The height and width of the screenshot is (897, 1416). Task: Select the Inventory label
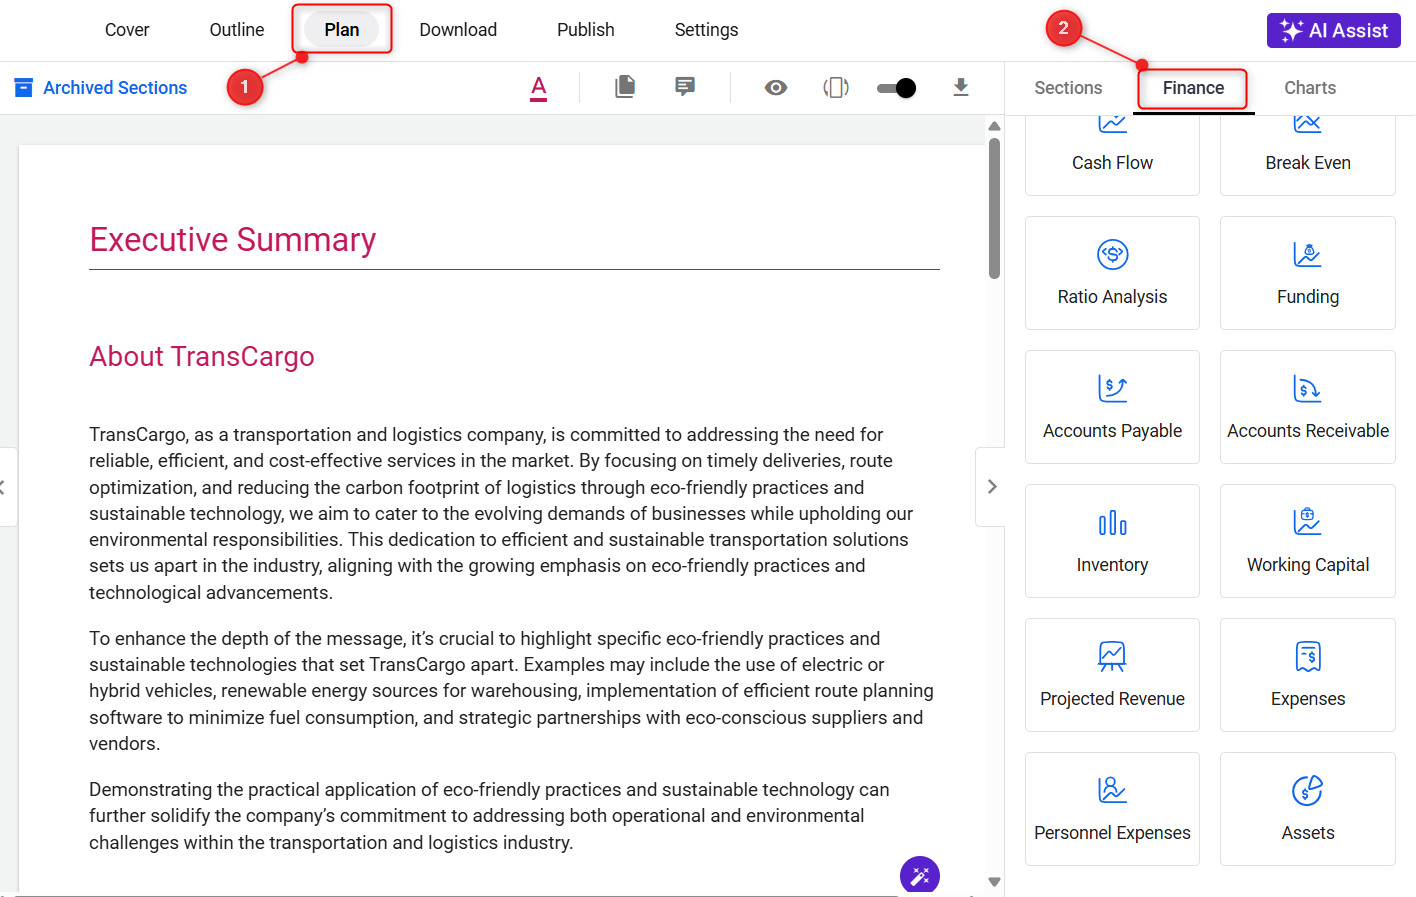(1112, 565)
